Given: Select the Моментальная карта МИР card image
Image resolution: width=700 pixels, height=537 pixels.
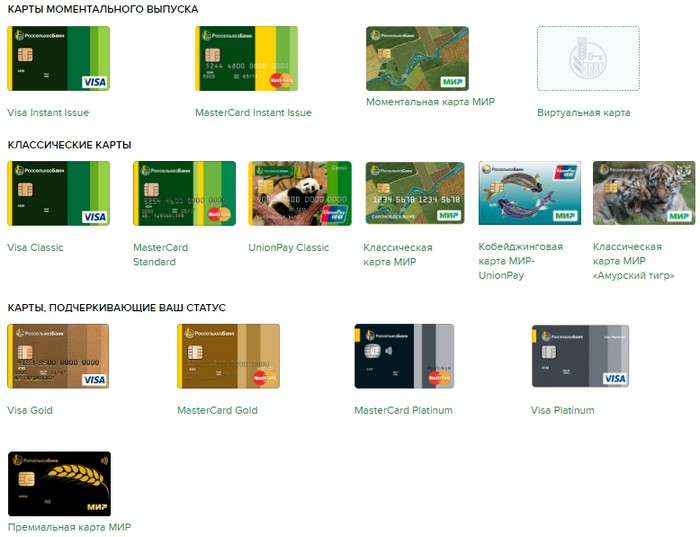Looking at the screenshot, I should pos(417,58).
